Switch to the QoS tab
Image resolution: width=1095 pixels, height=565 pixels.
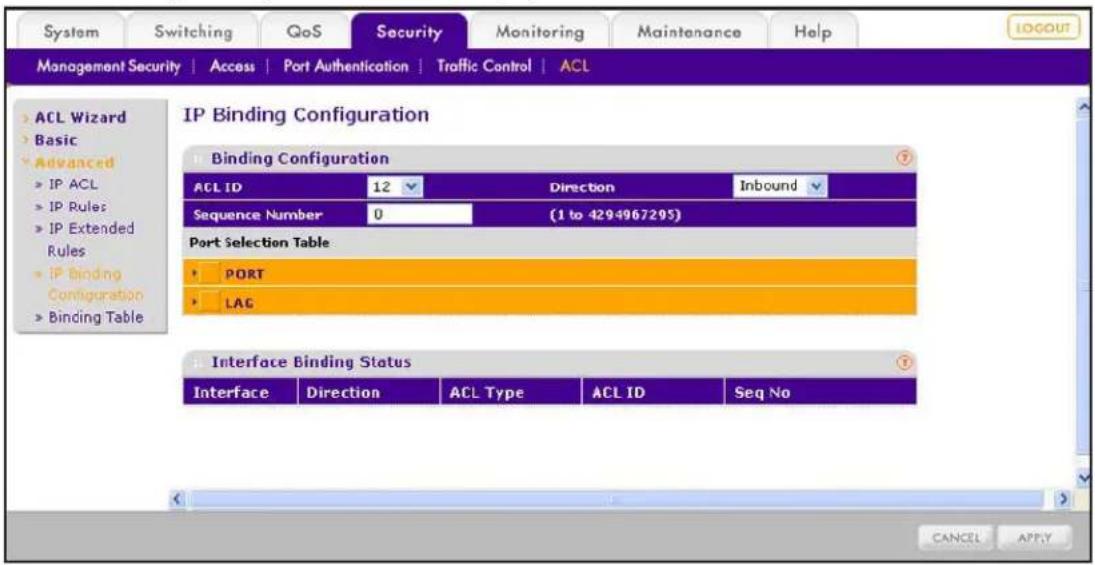click(304, 32)
